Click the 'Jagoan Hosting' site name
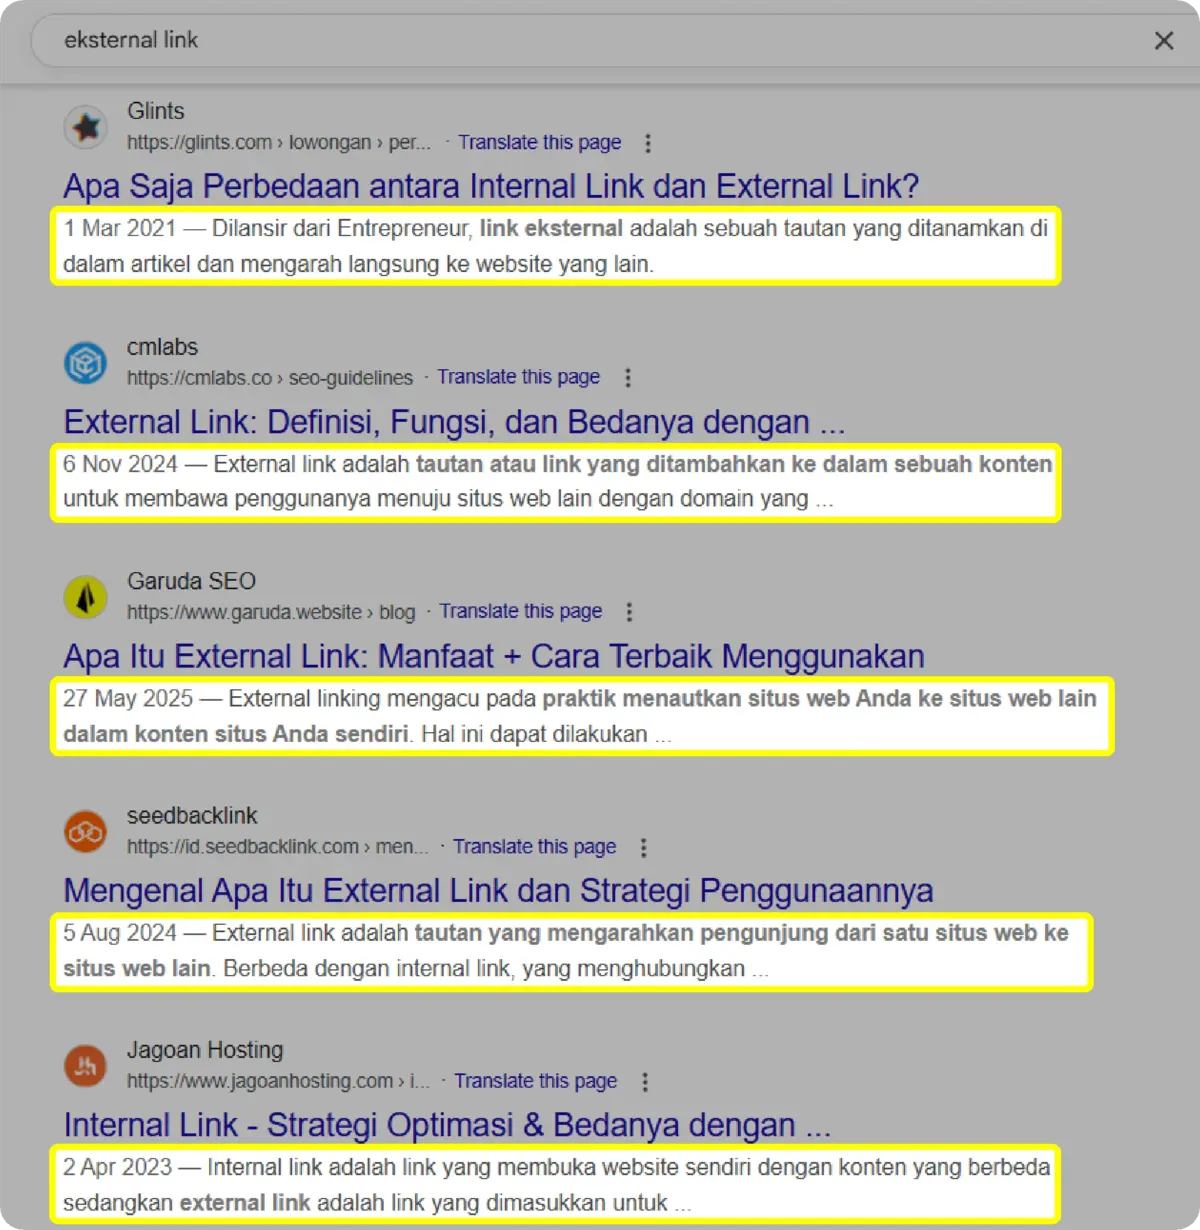Screen dimensions: 1200x1230 point(205,1050)
